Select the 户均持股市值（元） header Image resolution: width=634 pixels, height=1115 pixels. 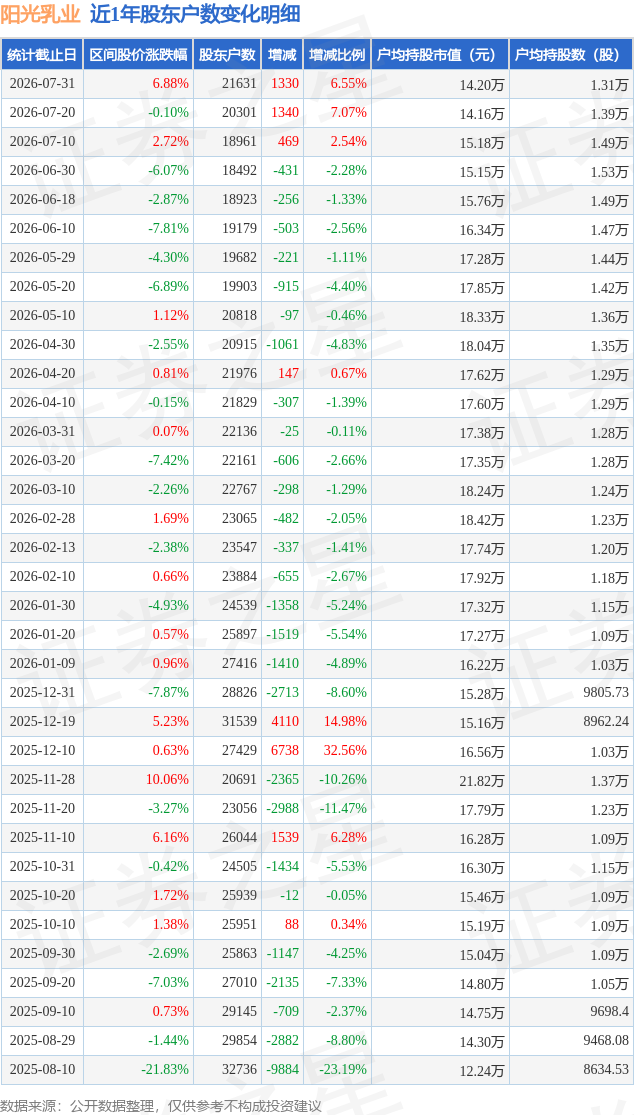[440, 55]
